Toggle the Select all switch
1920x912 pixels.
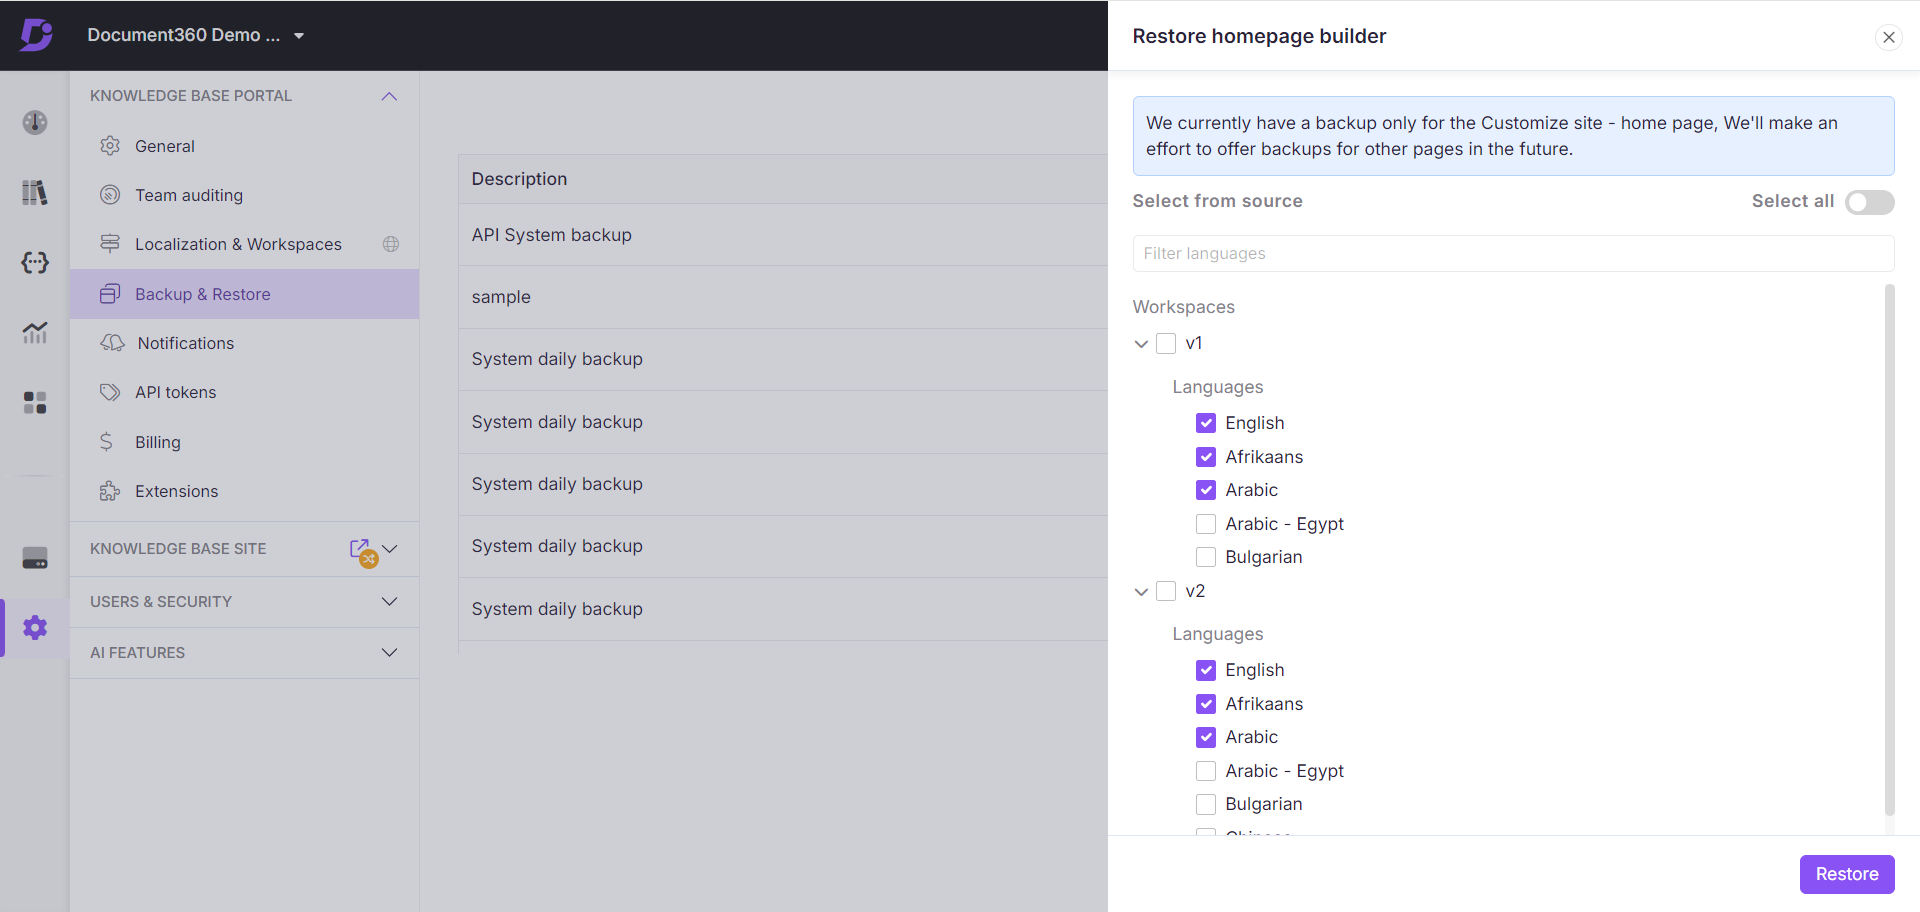pos(1869,202)
